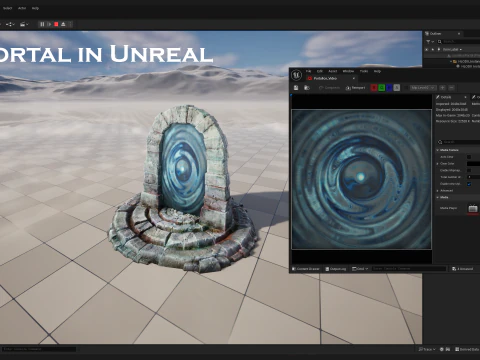Click the portal texture preview
Viewport: 480px width, 360px height.
click(x=361, y=179)
